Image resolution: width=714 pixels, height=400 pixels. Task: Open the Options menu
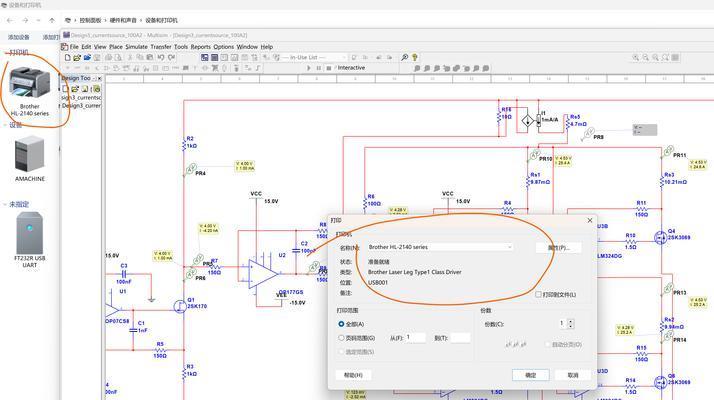(224, 46)
